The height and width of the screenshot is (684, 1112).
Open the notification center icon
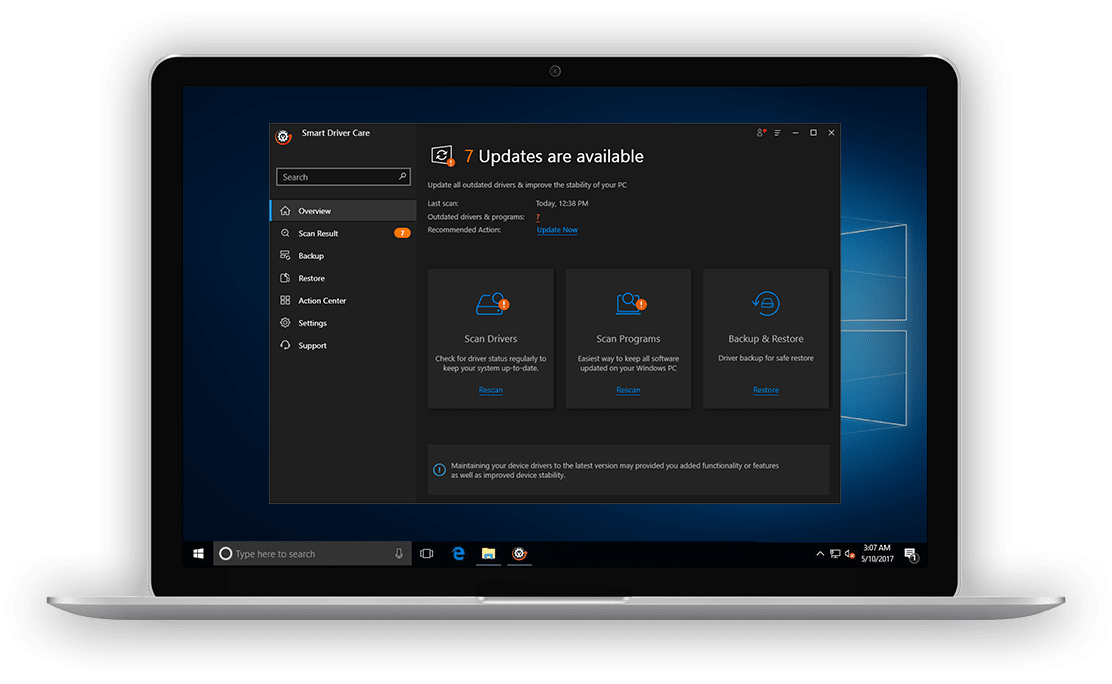point(911,554)
